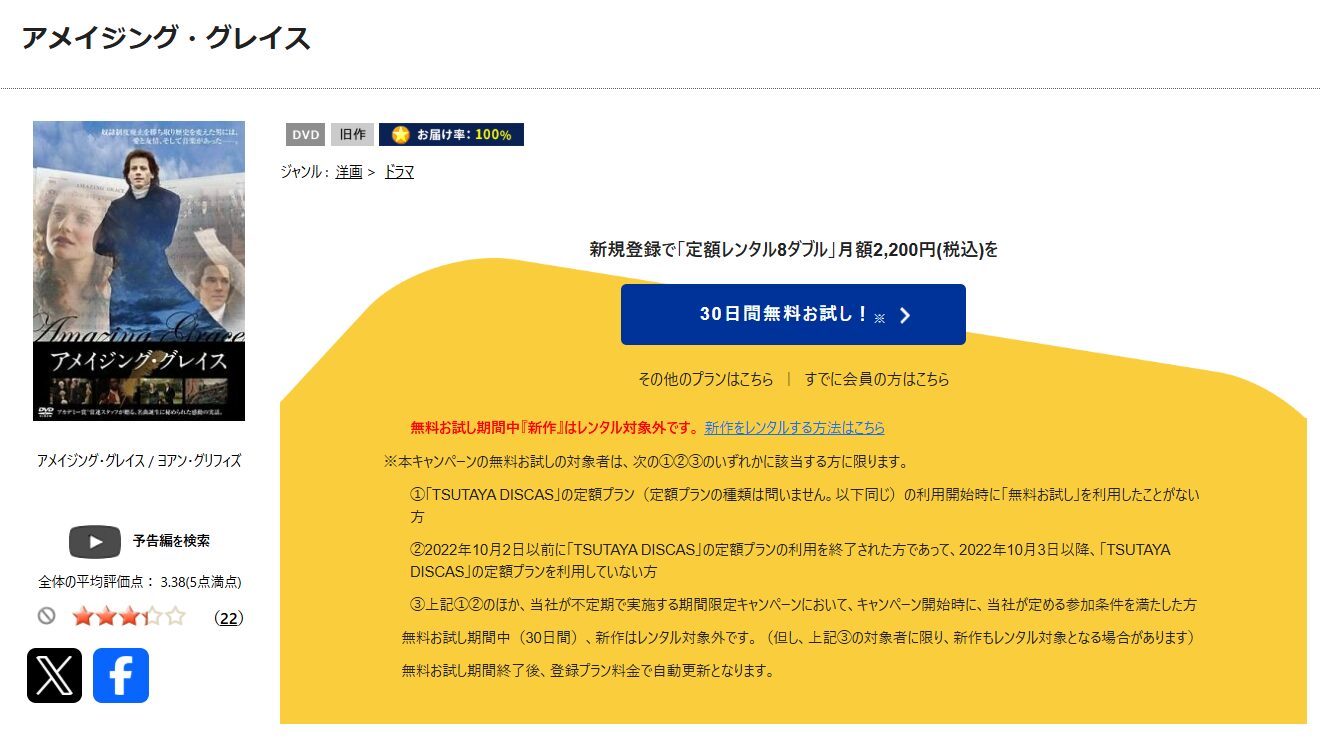This screenshot has width=1321, height=737.
Task: Click the Facebook share icon
Action: click(121, 675)
